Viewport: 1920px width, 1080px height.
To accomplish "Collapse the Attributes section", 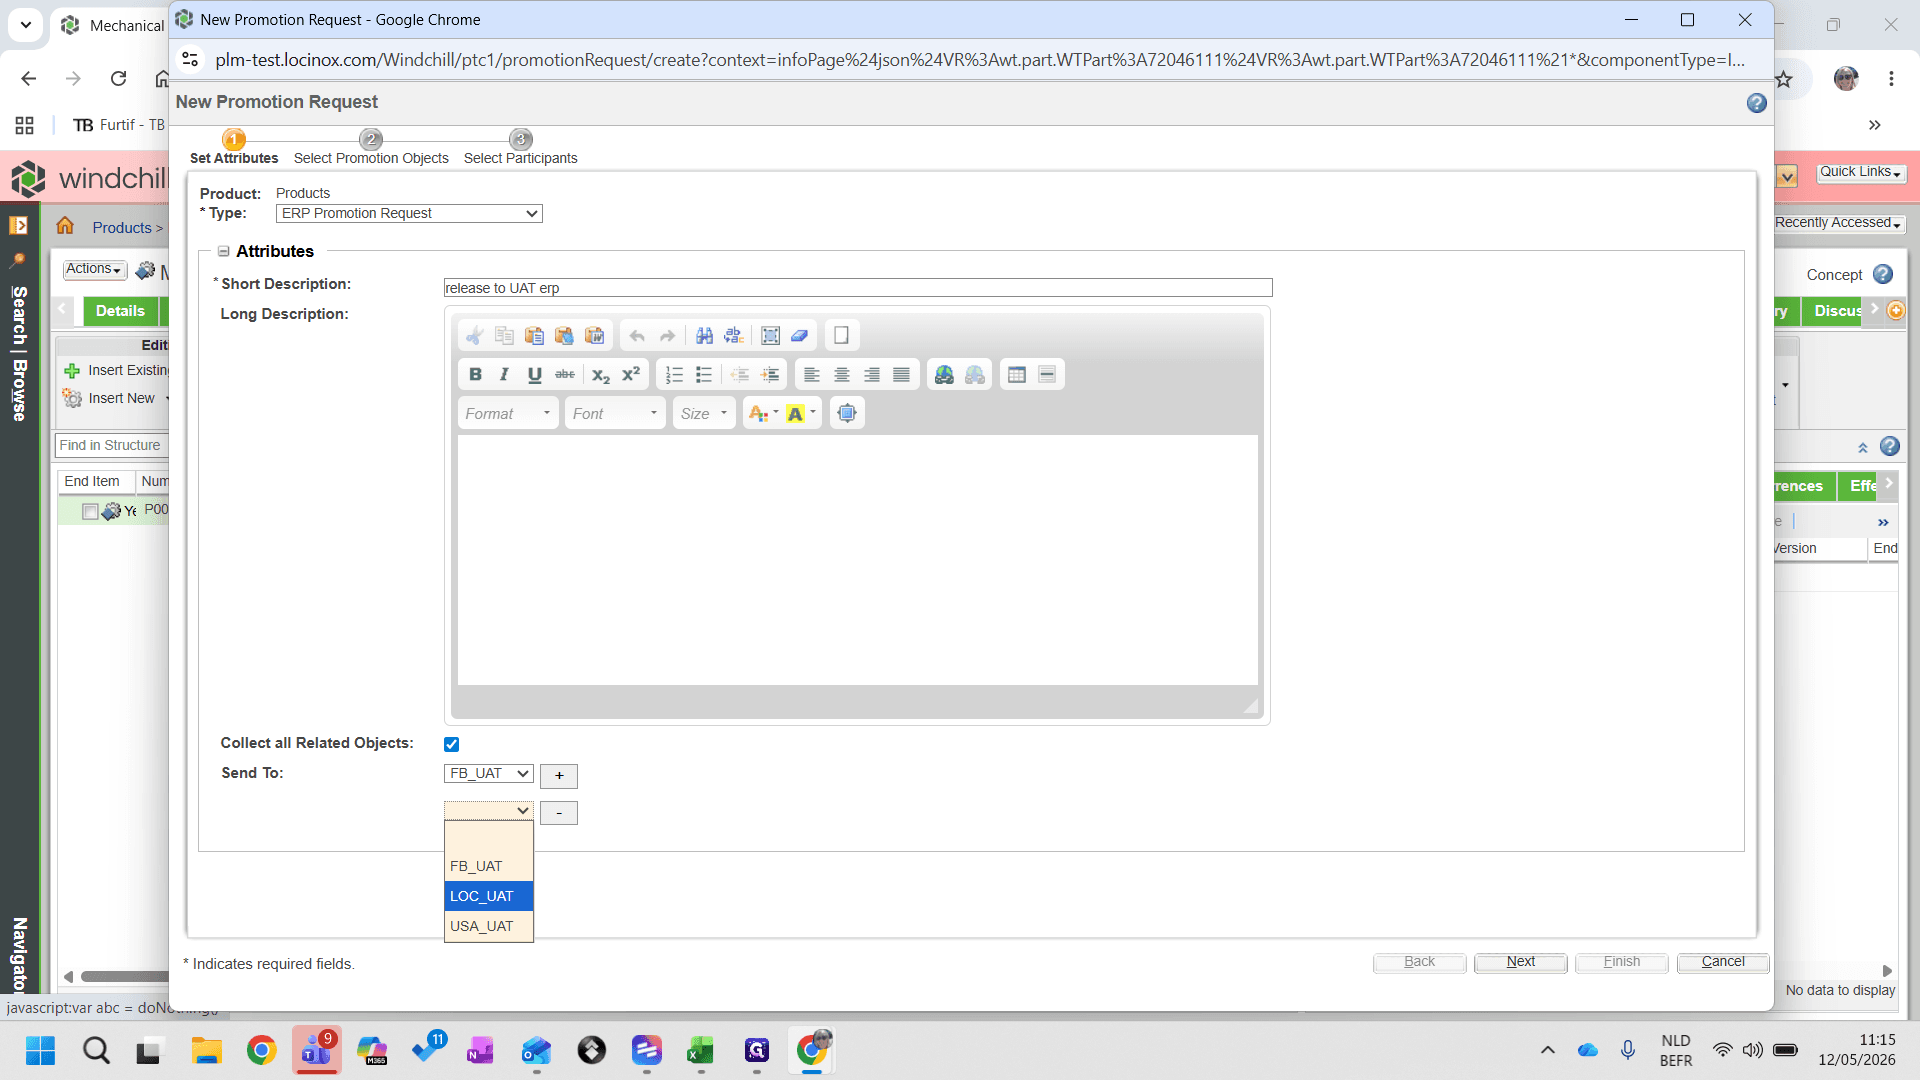I will (x=224, y=252).
